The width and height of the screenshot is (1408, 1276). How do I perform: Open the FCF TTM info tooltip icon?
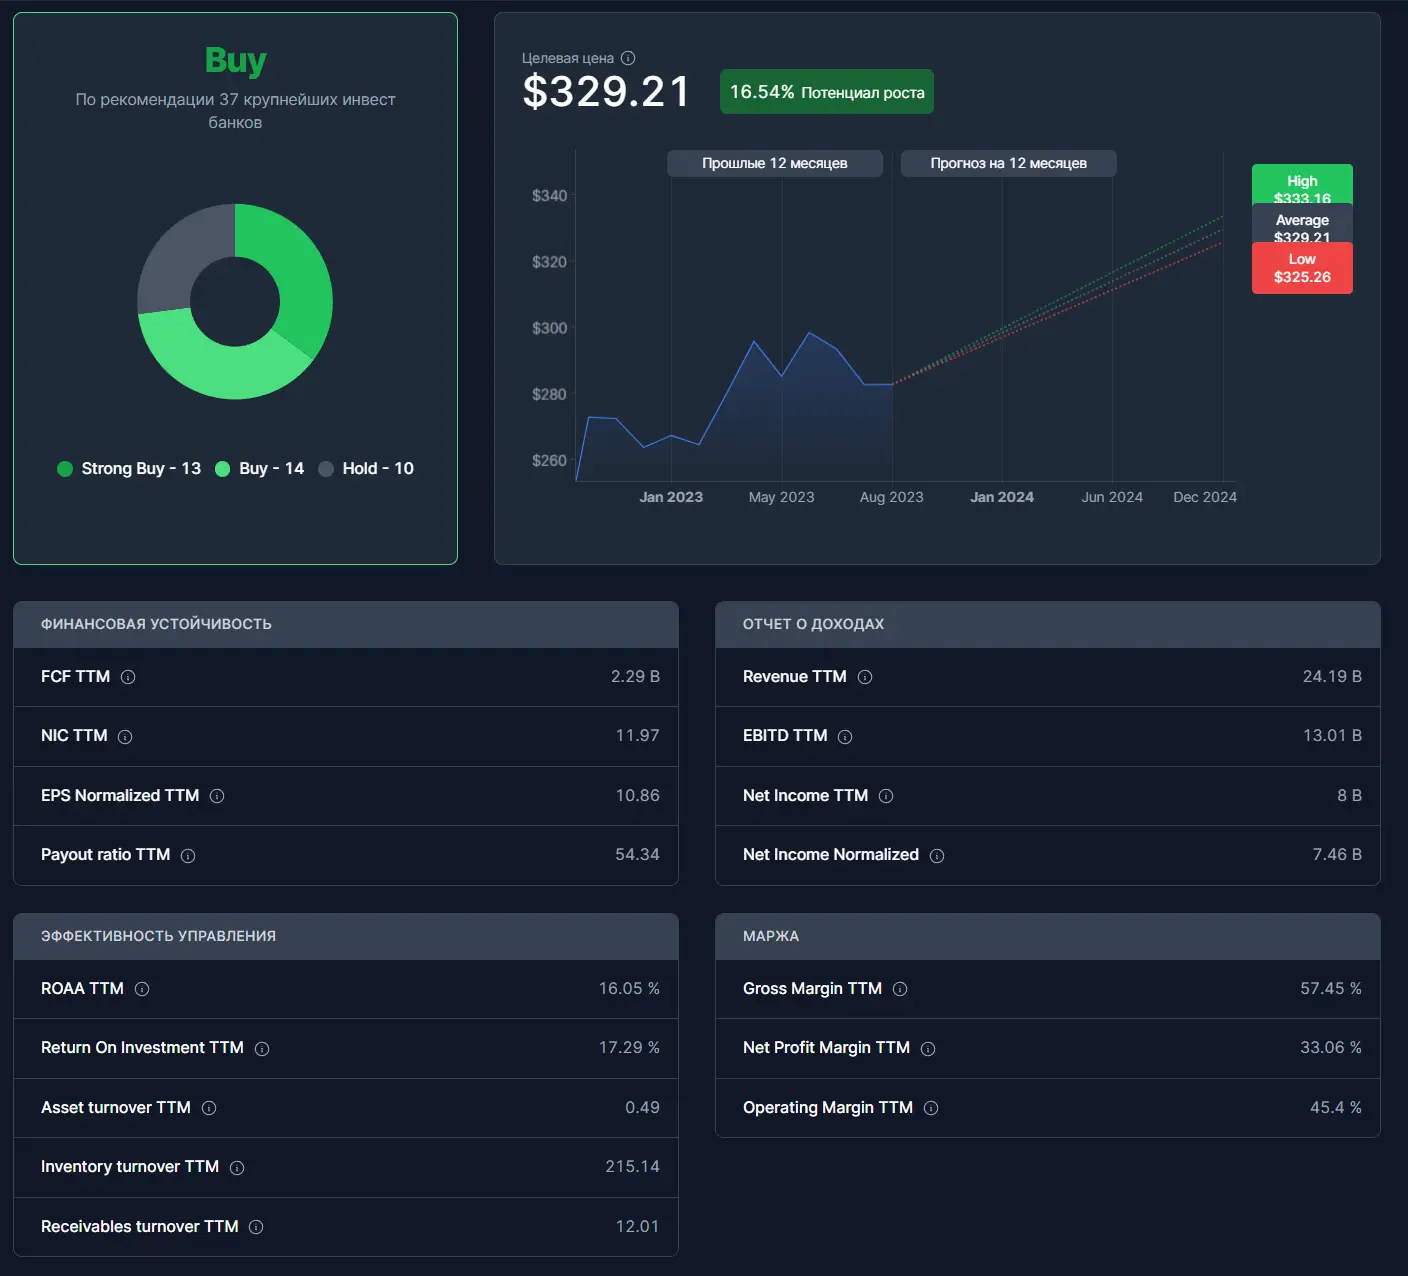point(128,677)
